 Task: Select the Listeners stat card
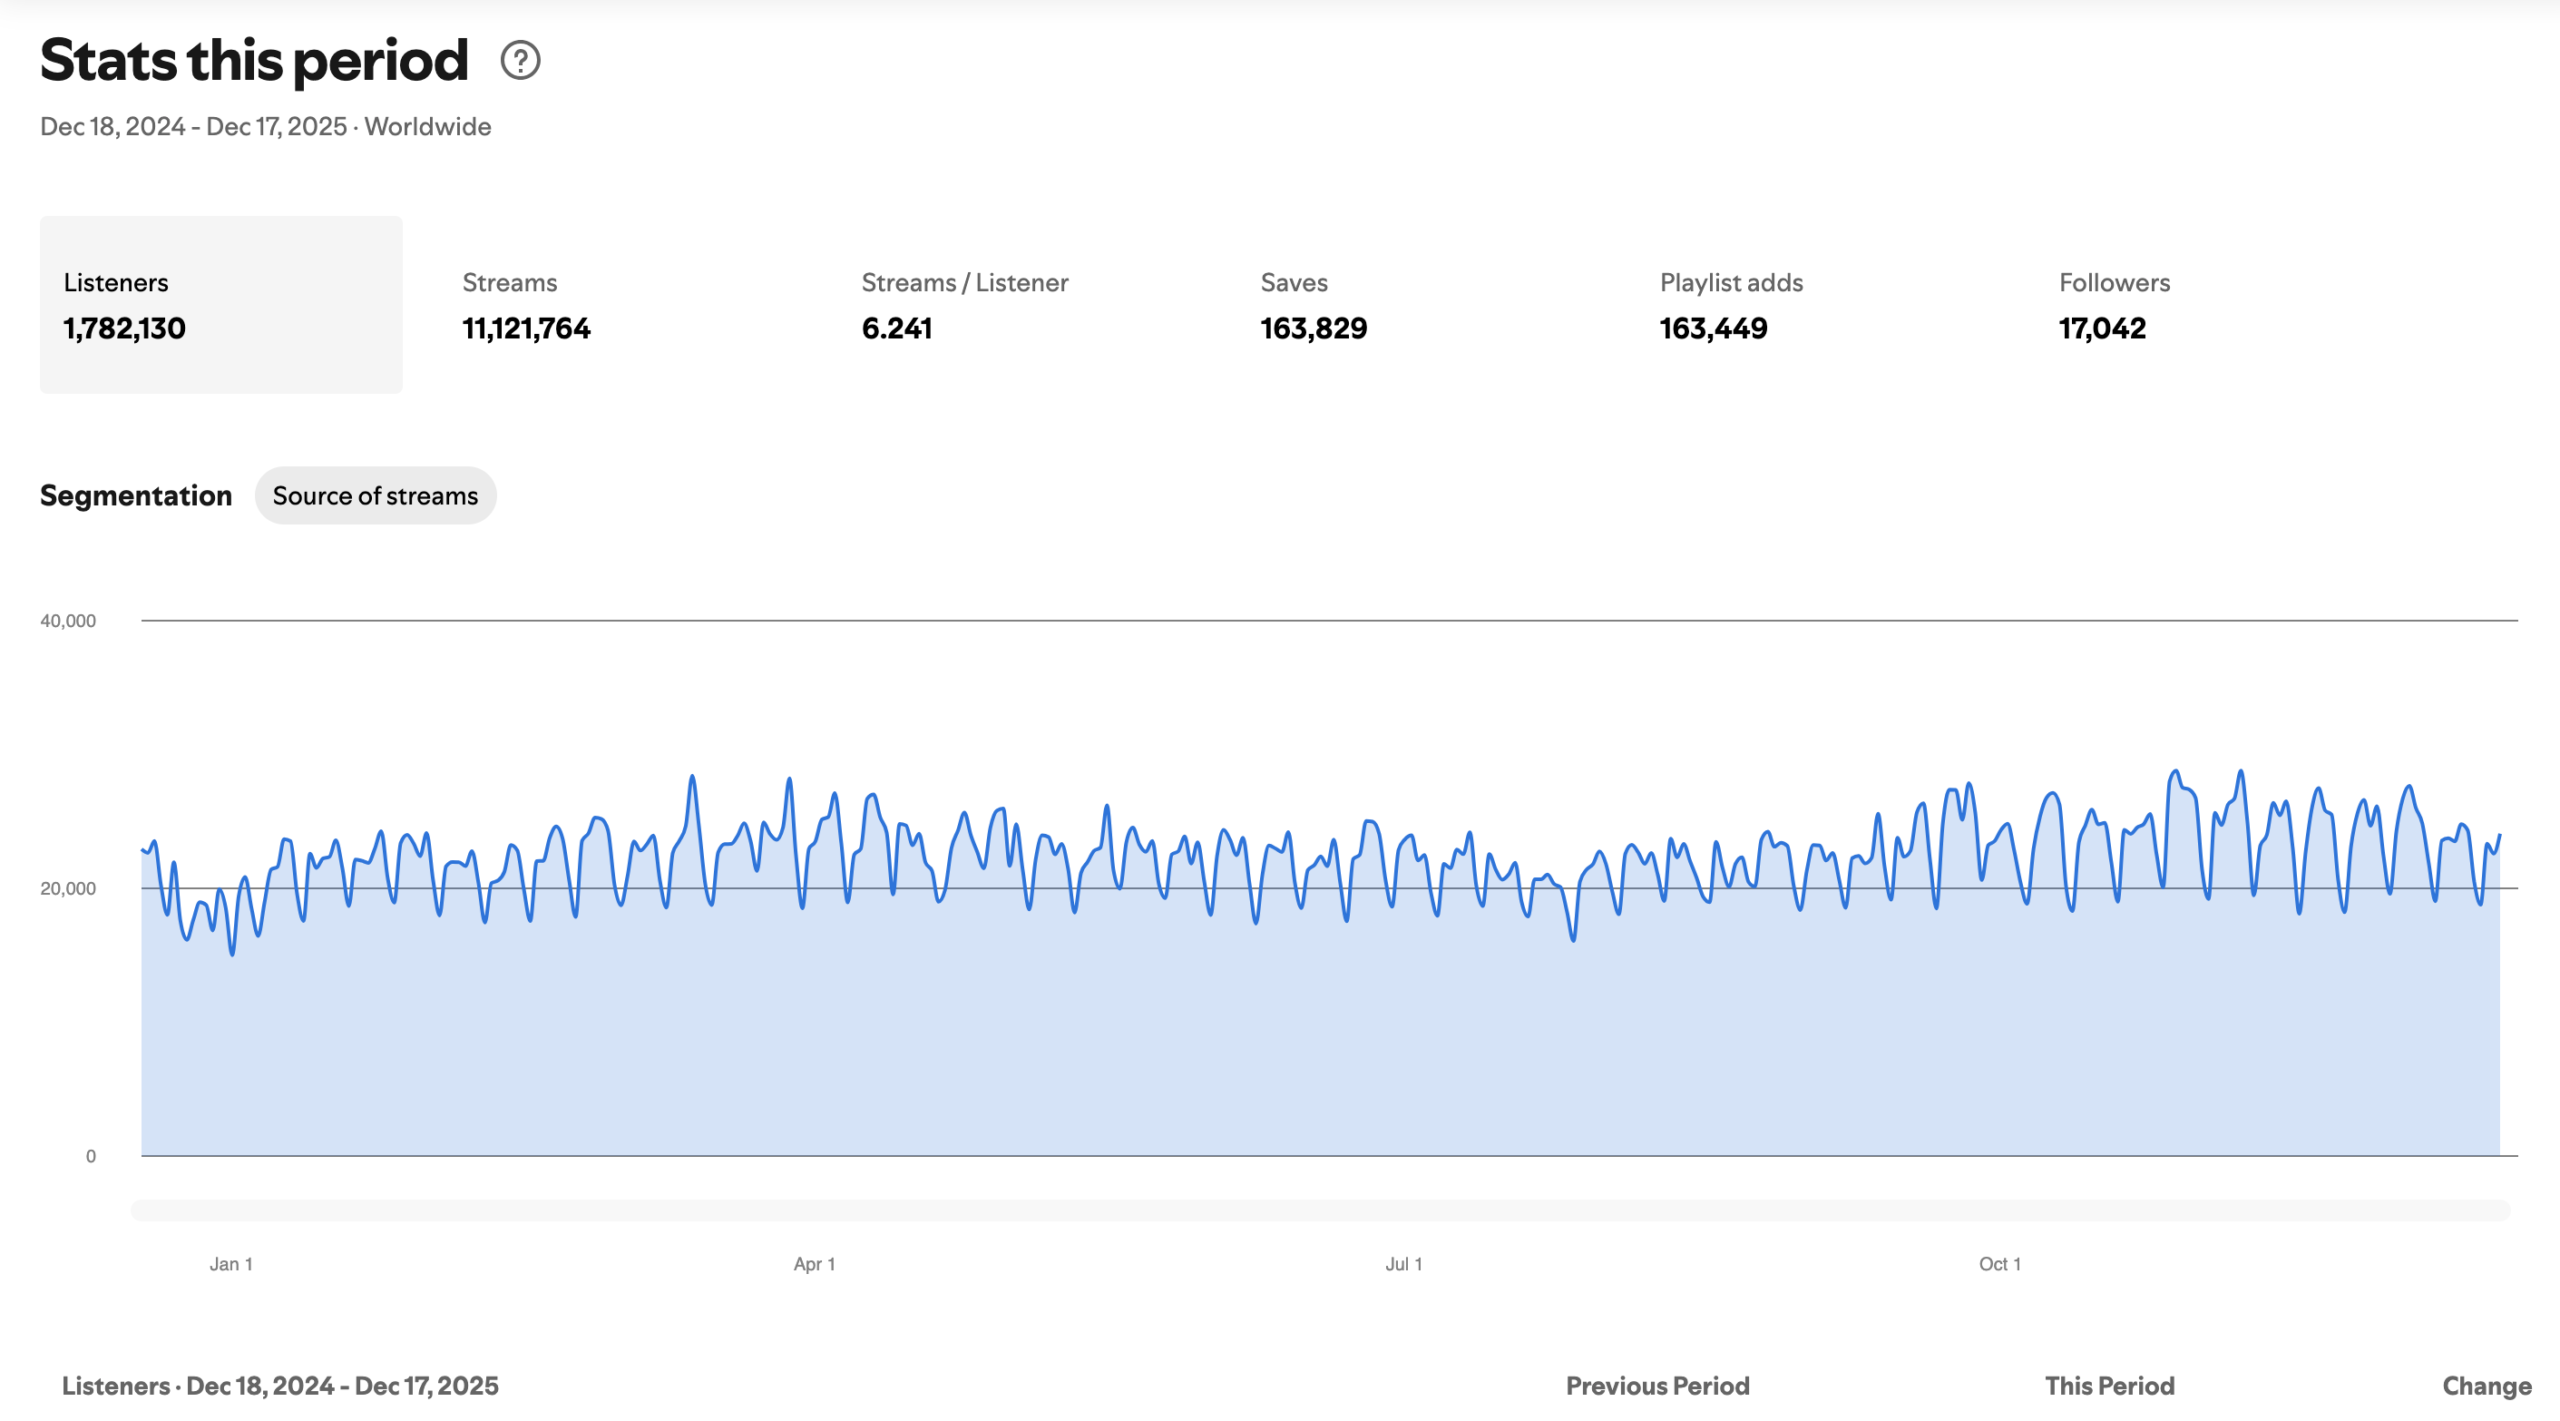pos(221,305)
